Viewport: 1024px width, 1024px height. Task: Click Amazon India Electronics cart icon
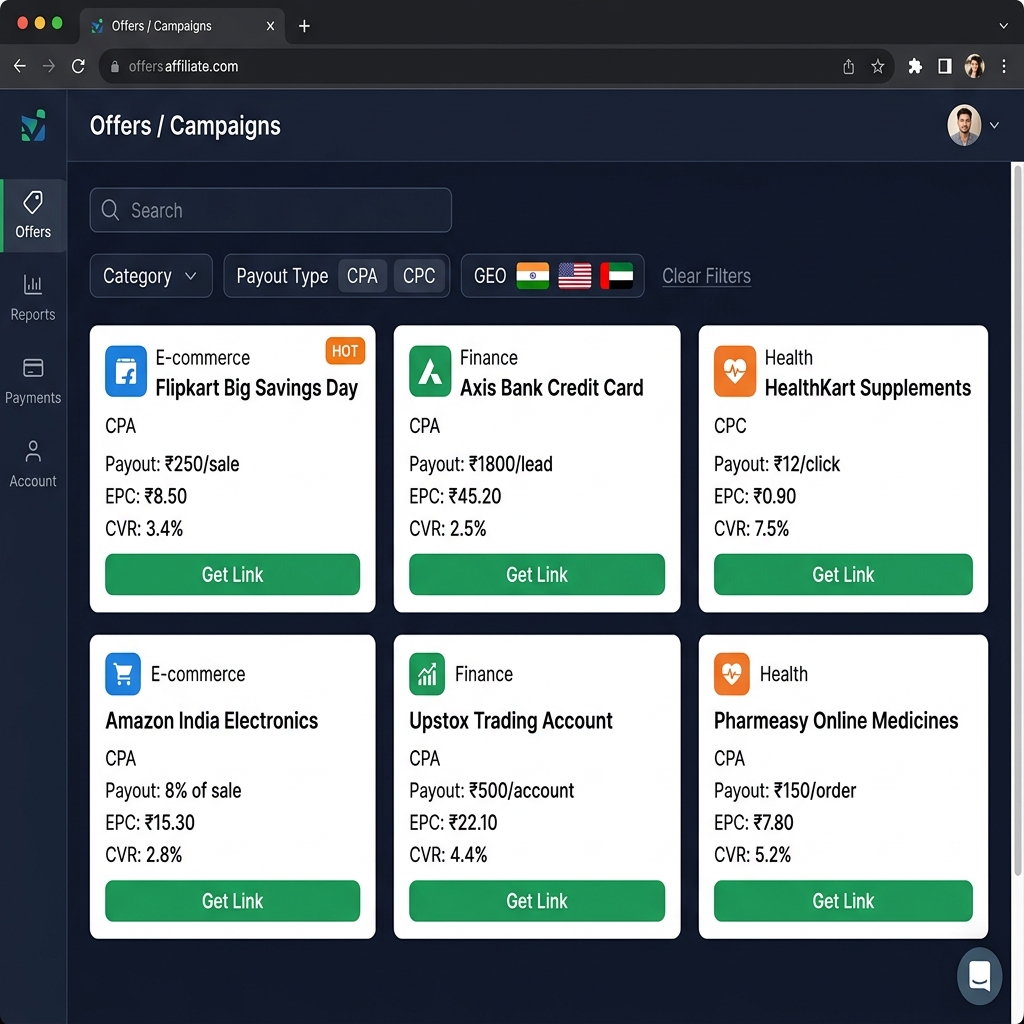pyautogui.click(x=123, y=673)
